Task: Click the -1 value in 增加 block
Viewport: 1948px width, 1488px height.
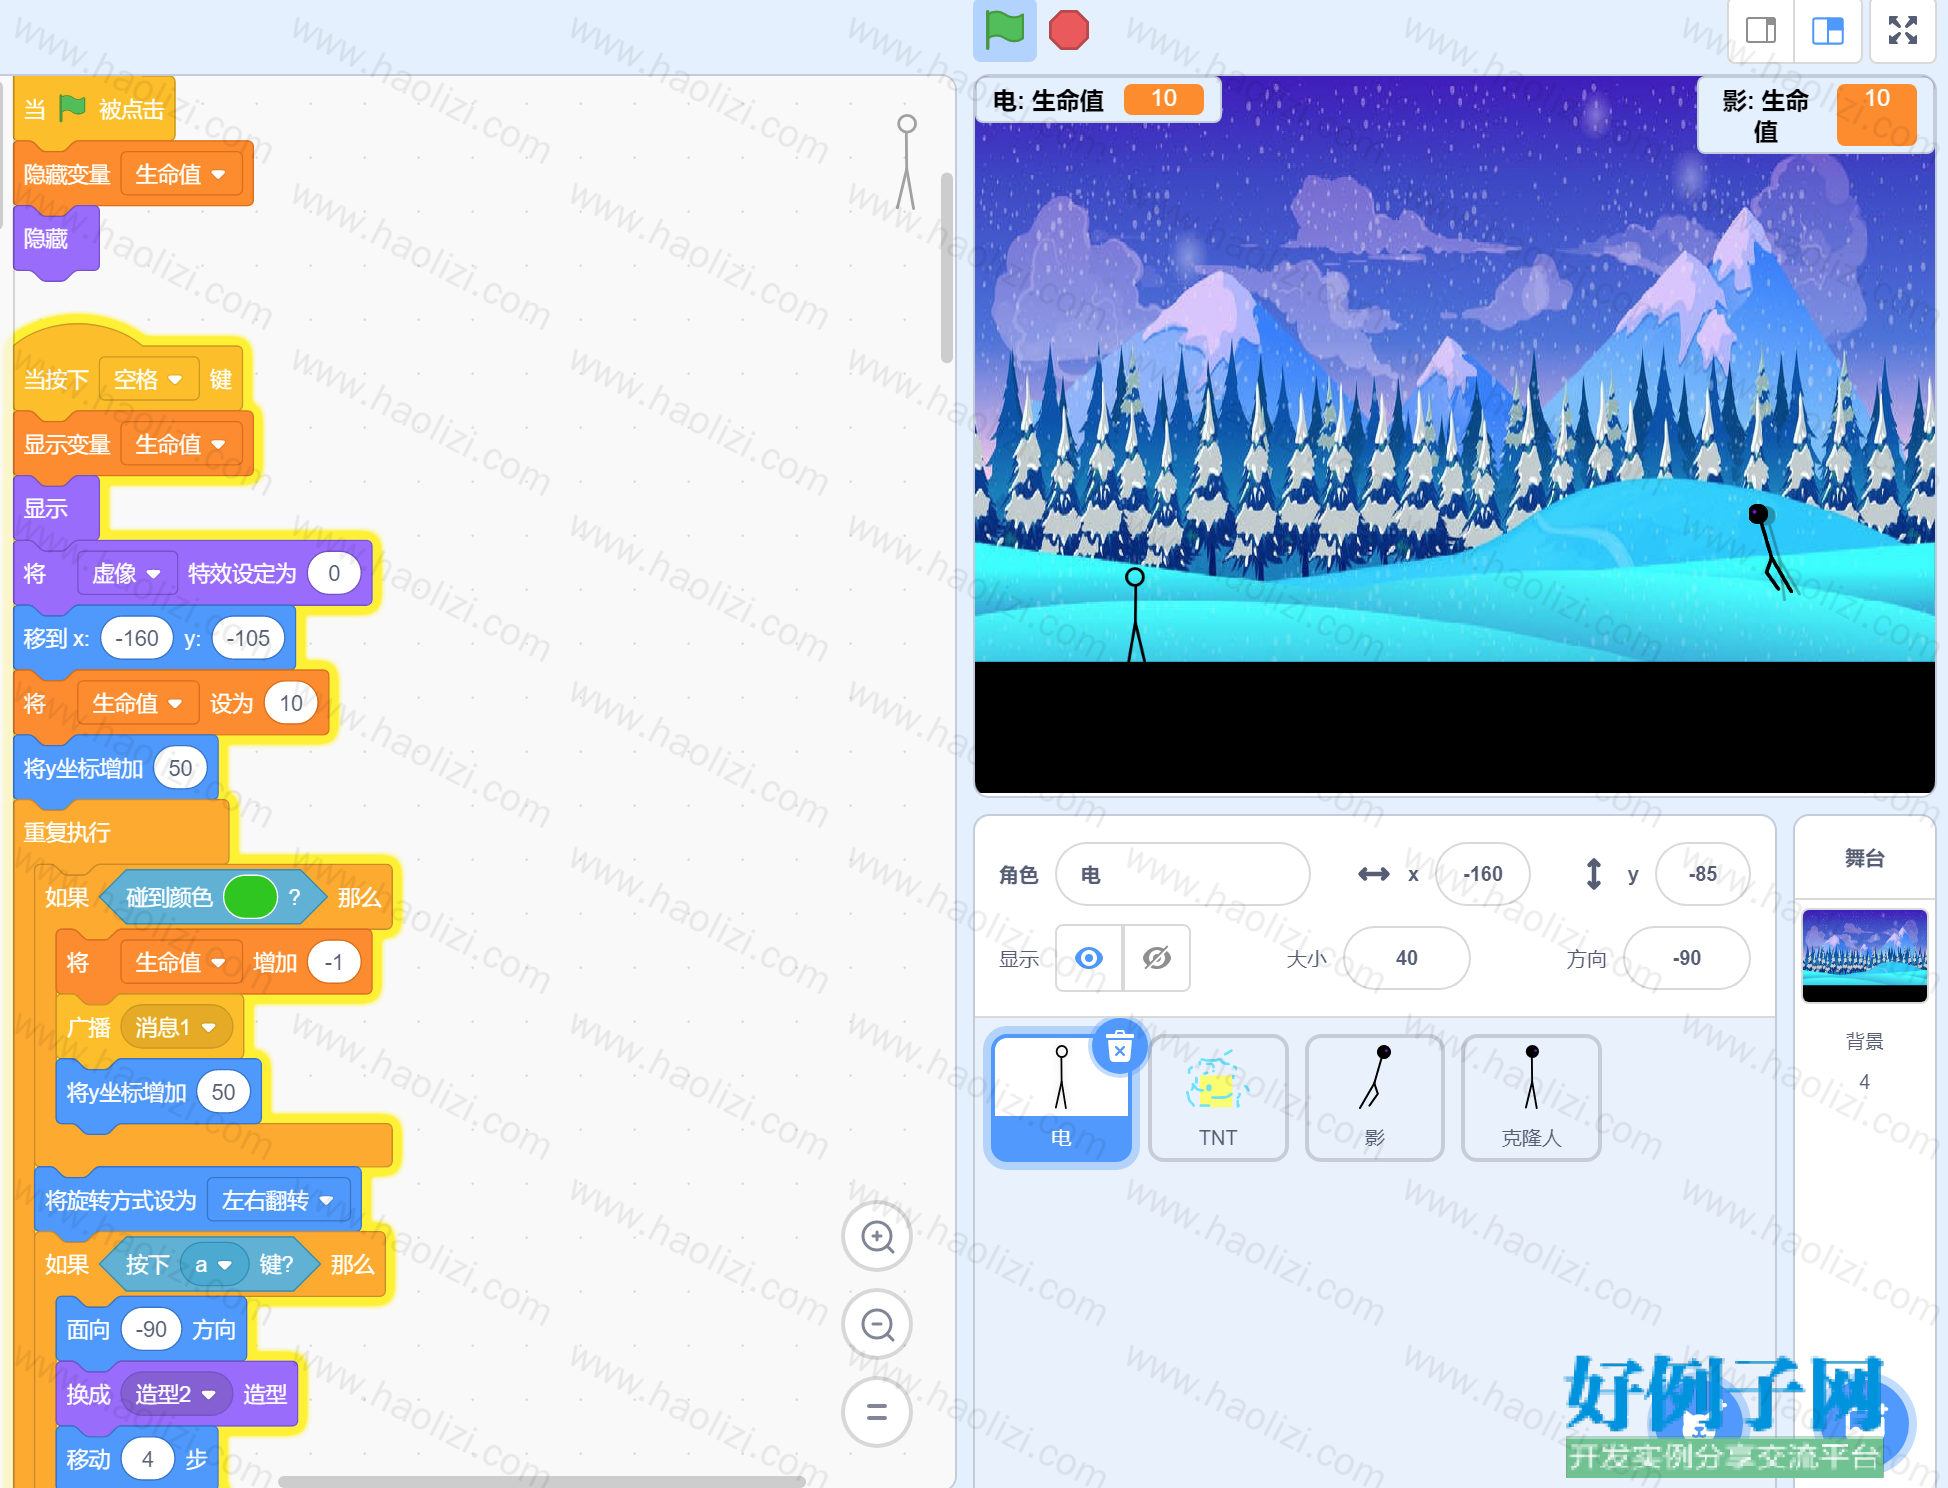Action: click(x=334, y=963)
